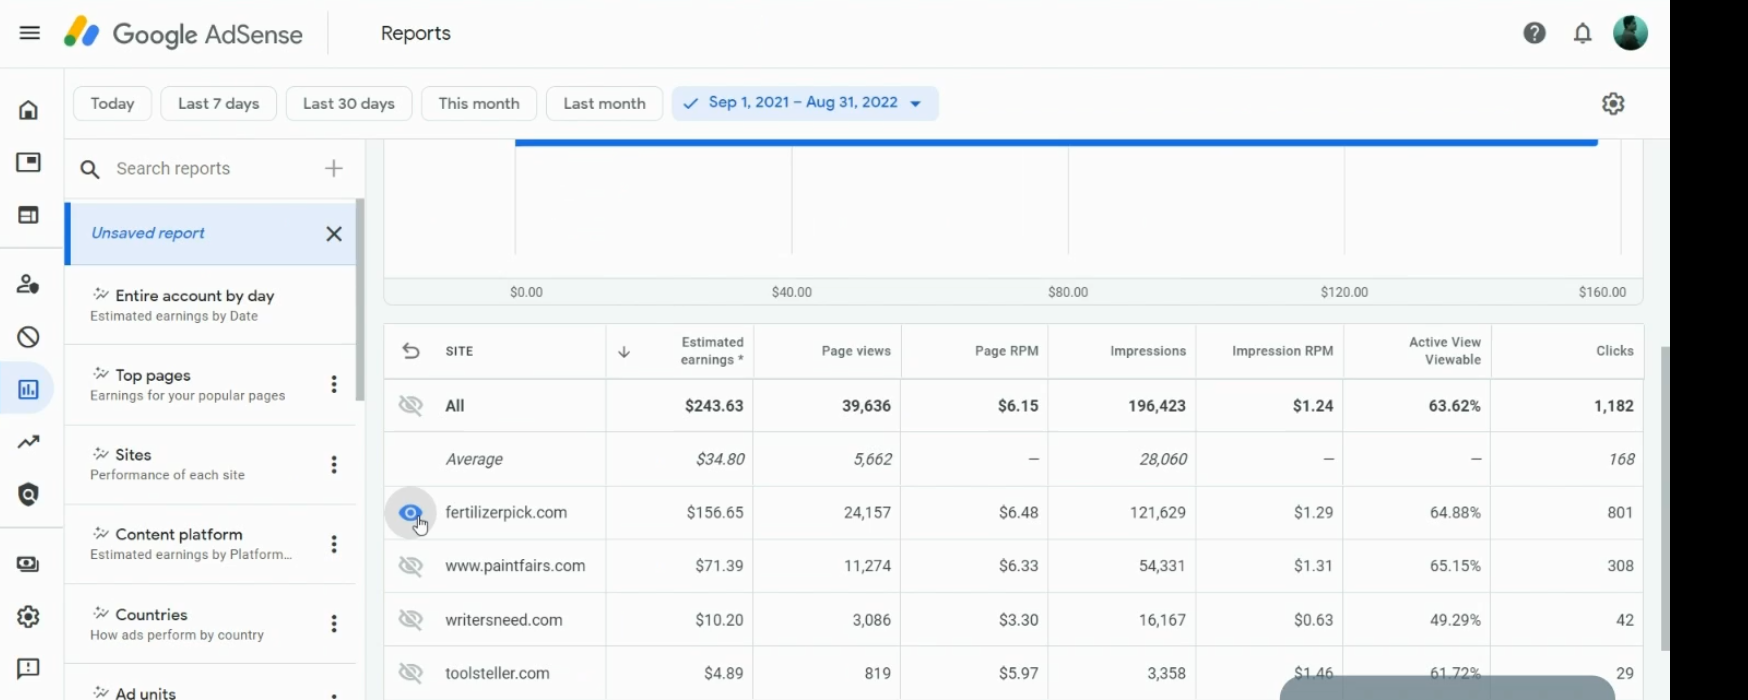Show www.paintfairs.com in the chart
This screenshot has width=1748, height=700.
(x=410, y=566)
